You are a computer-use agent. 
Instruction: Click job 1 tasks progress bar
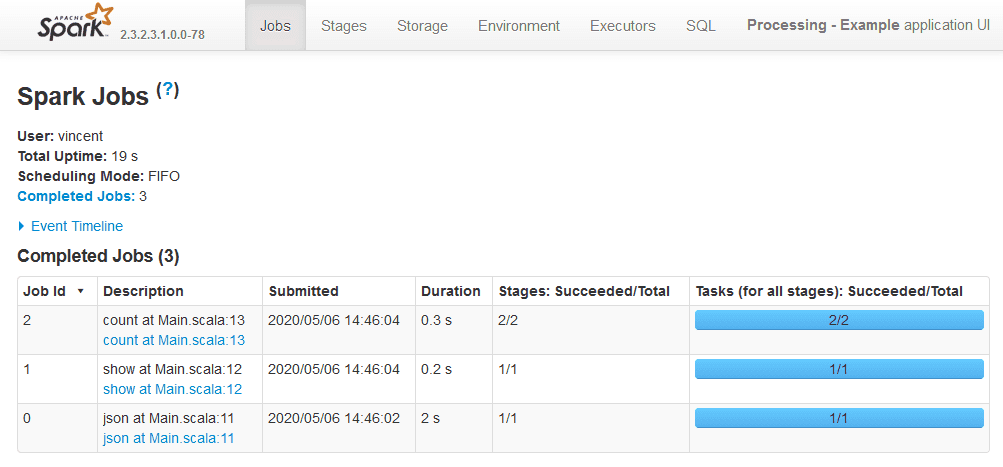click(x=839, y=369)
